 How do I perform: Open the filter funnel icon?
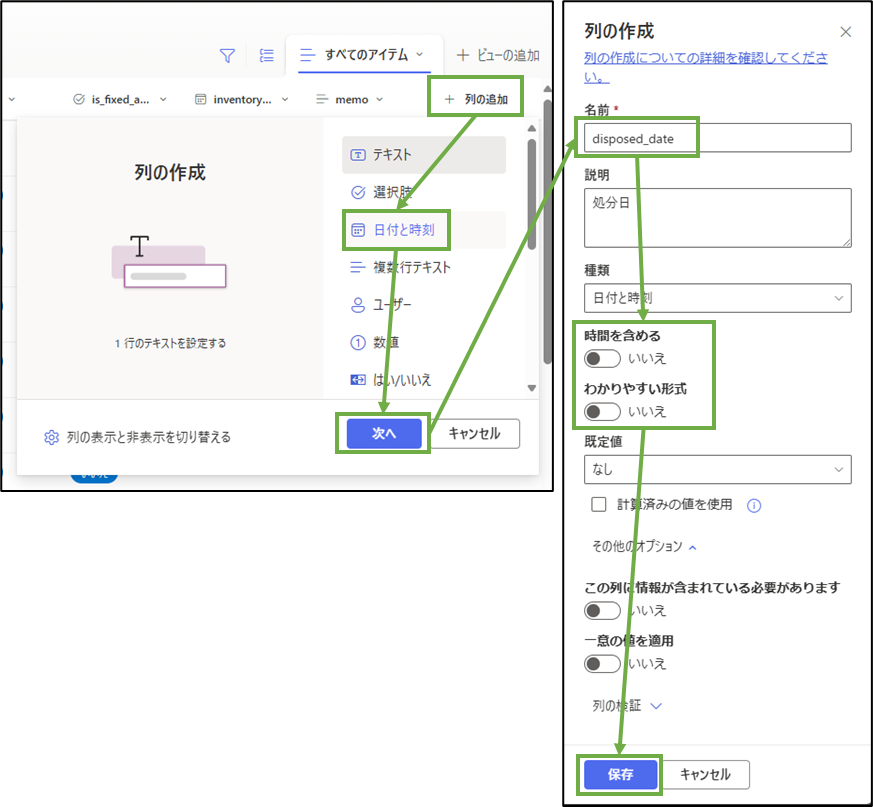point(227,56)
